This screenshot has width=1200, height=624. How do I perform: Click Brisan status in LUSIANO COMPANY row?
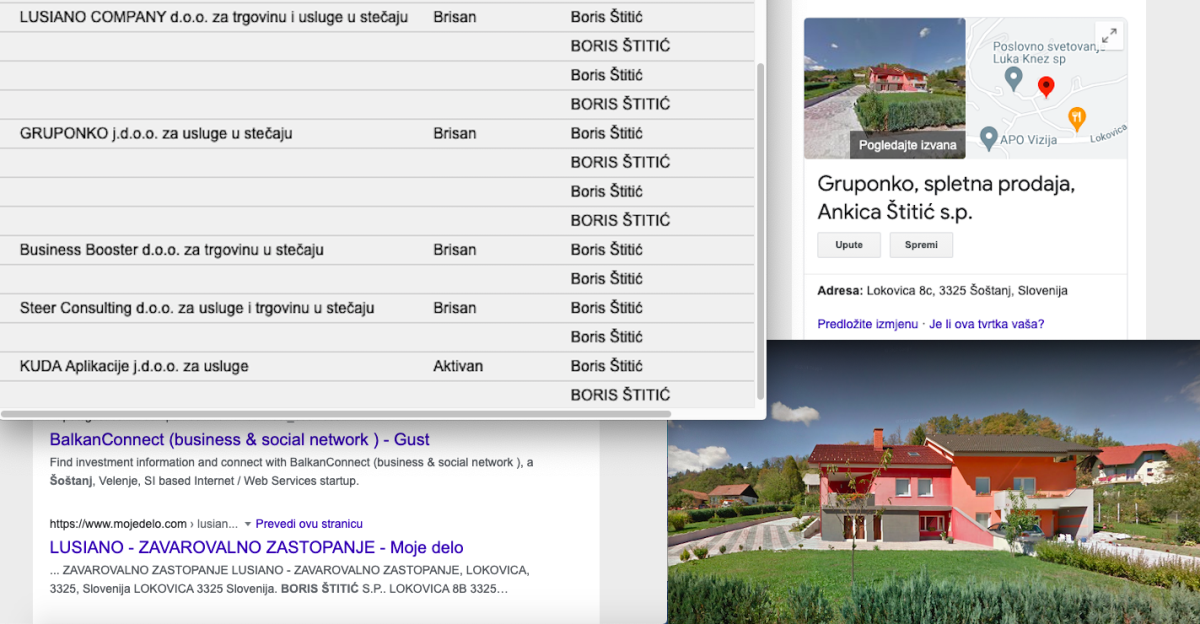(455, 17)
